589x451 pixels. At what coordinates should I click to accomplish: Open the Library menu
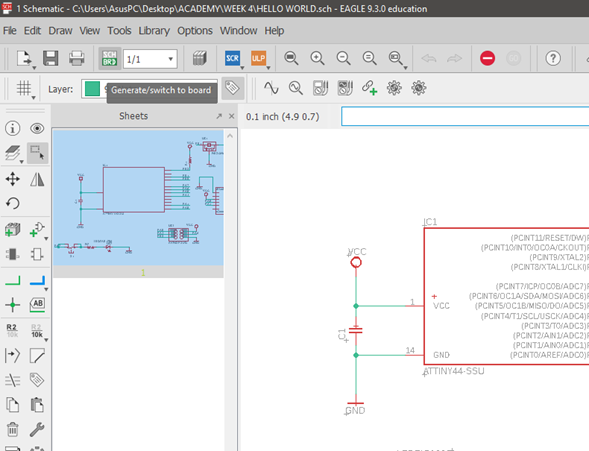154,30
